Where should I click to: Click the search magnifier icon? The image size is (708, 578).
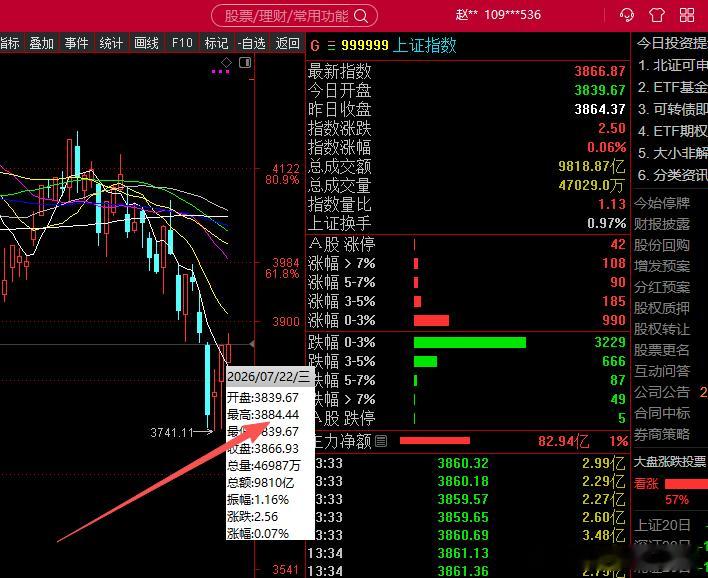[x=361, y=16]
